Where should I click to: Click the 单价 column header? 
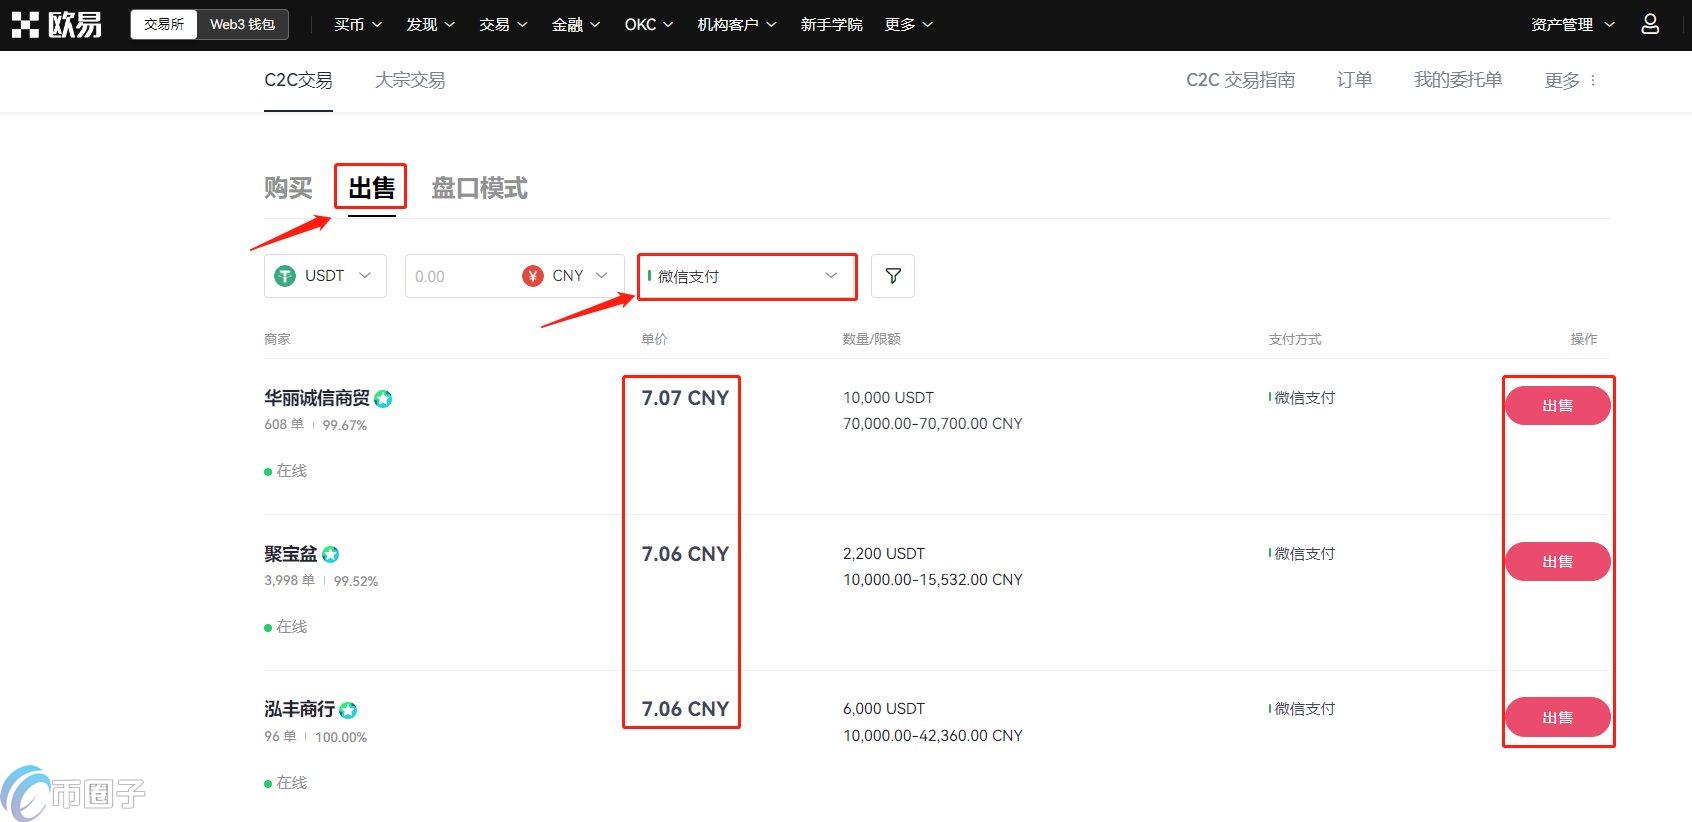654,340
